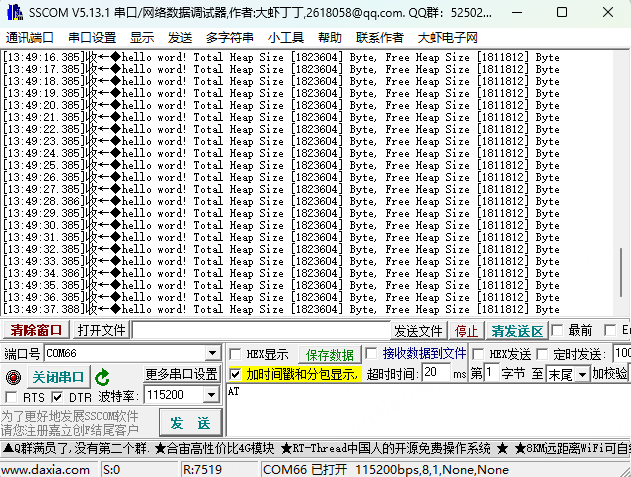Click the 关闭串口 button
The height and width of the screenshot is (477, 631).
(58, 377)
